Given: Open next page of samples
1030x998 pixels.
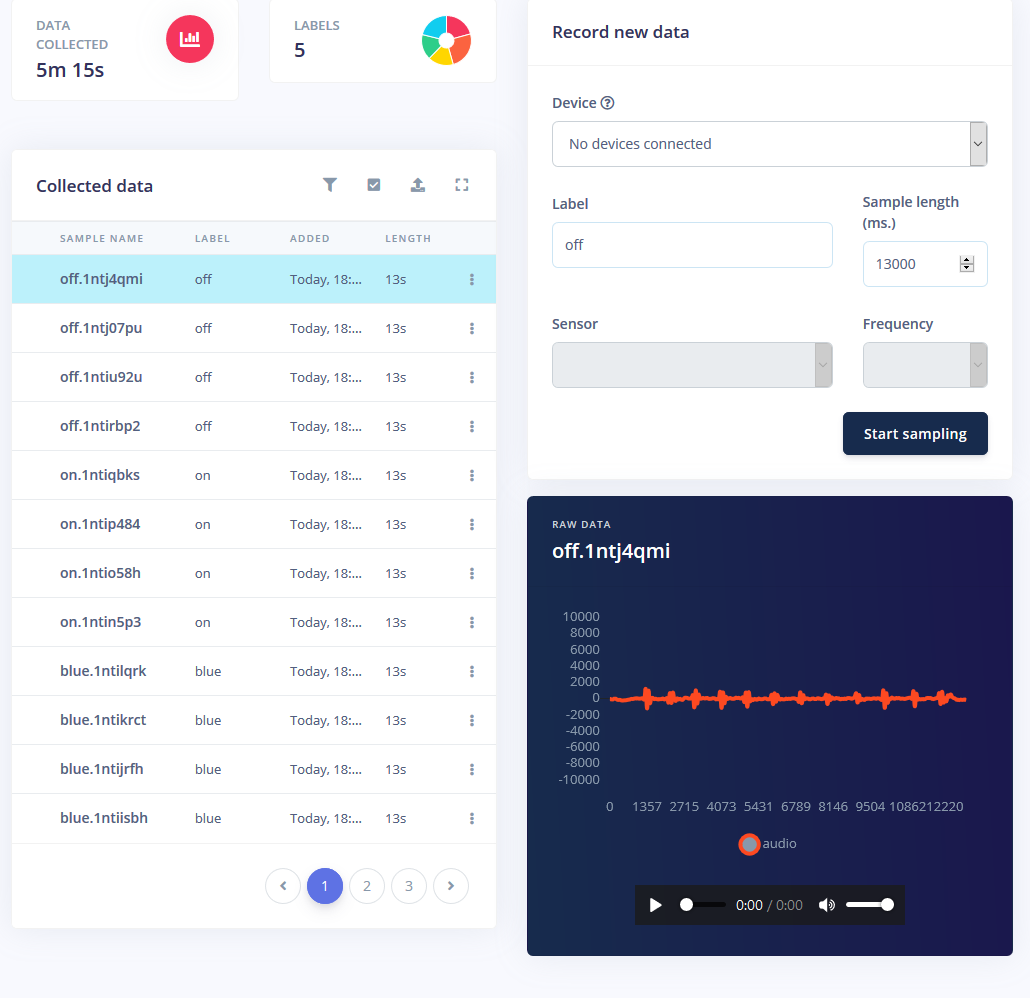Looking at the screenshot, I should (x=450, y=886).
